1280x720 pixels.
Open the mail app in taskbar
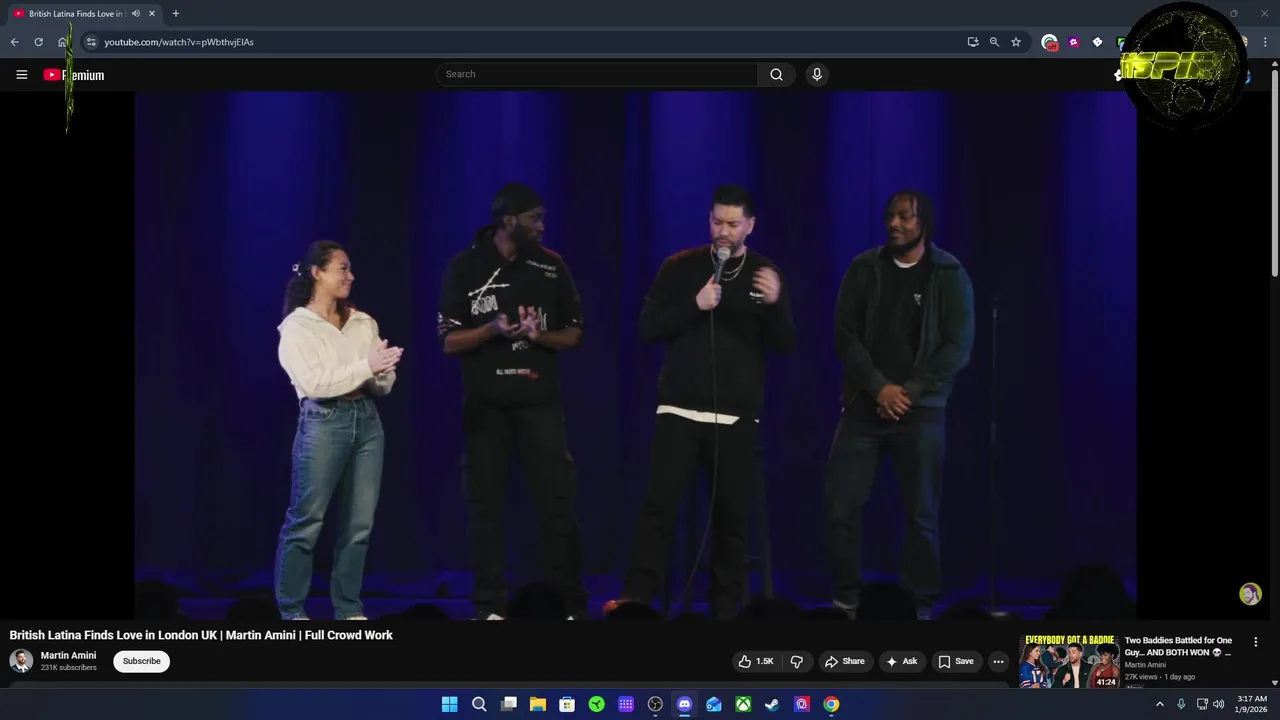tap(714, 704)
